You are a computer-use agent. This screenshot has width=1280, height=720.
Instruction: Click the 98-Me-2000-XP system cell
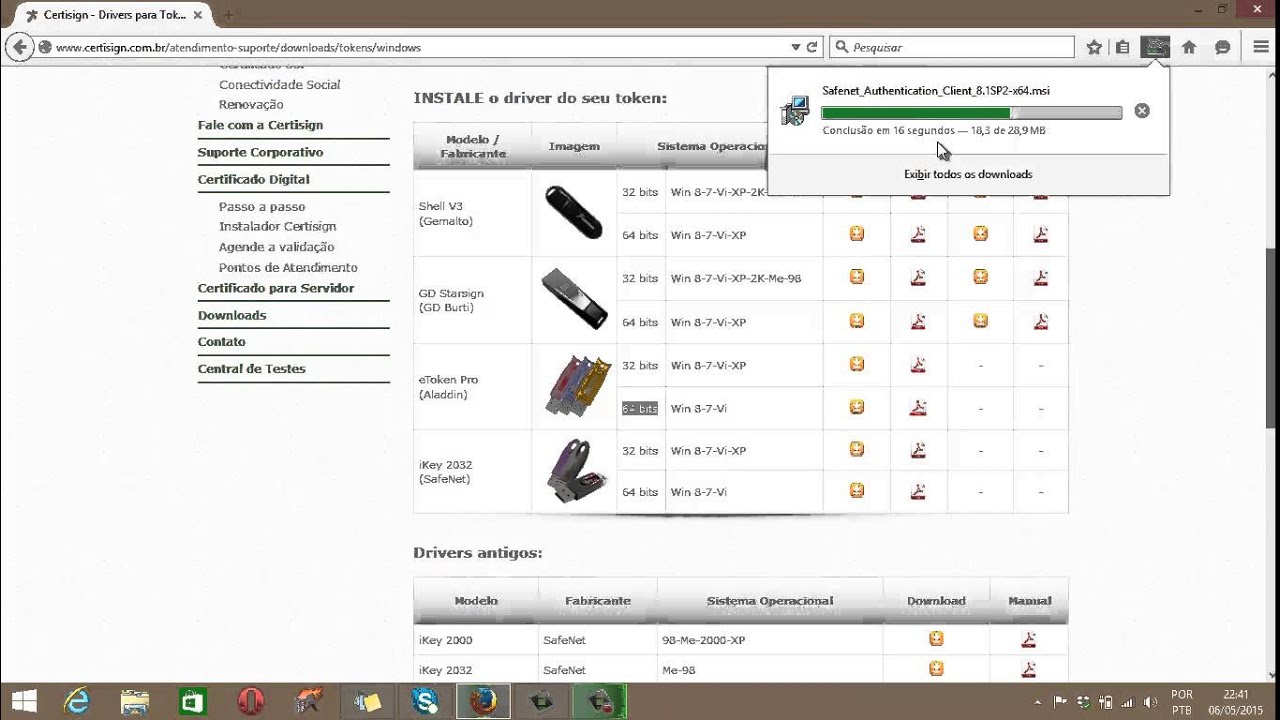point(706,640)
